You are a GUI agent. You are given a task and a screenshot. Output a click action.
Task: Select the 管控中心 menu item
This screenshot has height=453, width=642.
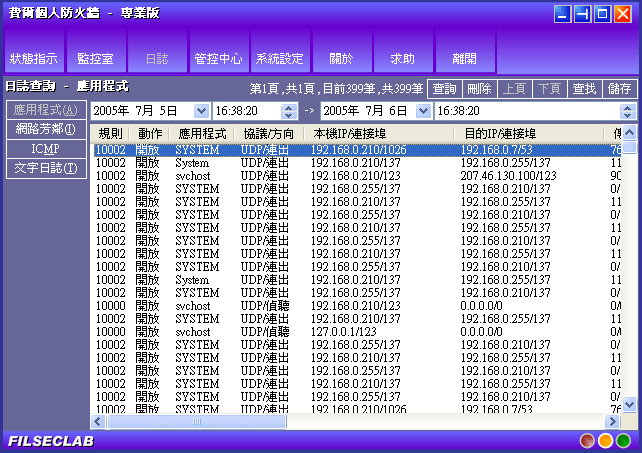217,59
